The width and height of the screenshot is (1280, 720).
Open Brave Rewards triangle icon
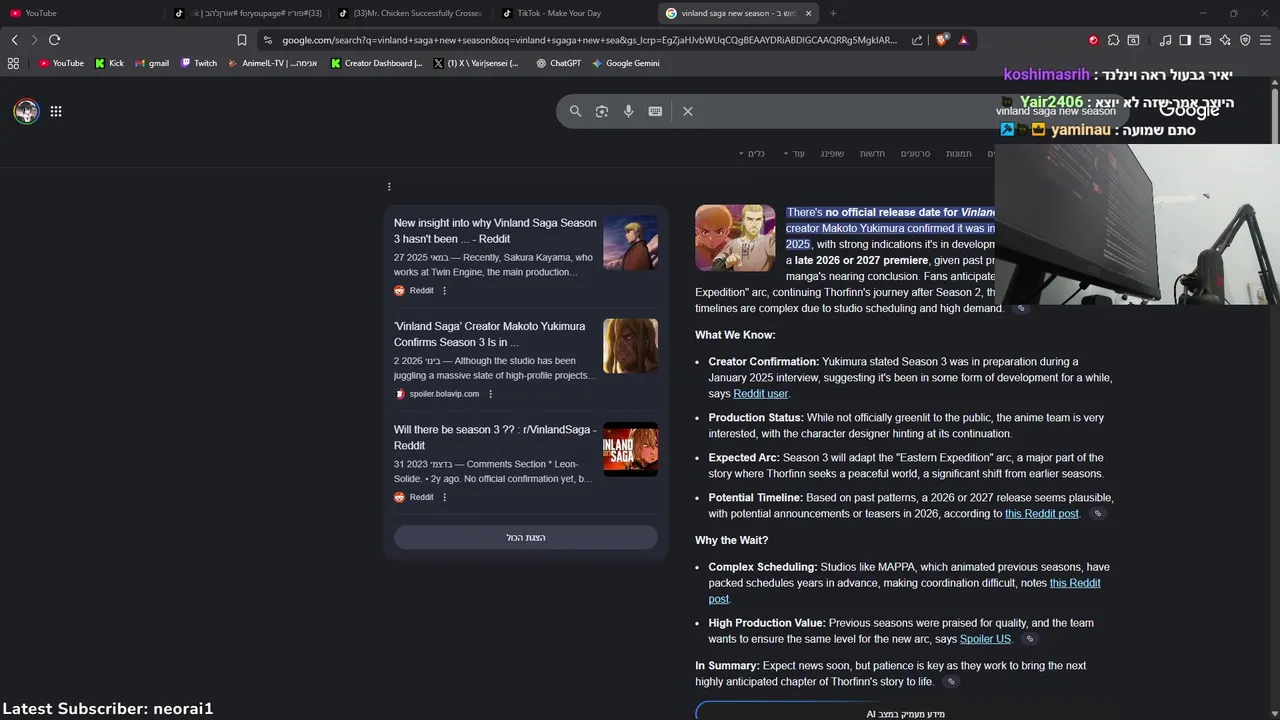[963, 40]
